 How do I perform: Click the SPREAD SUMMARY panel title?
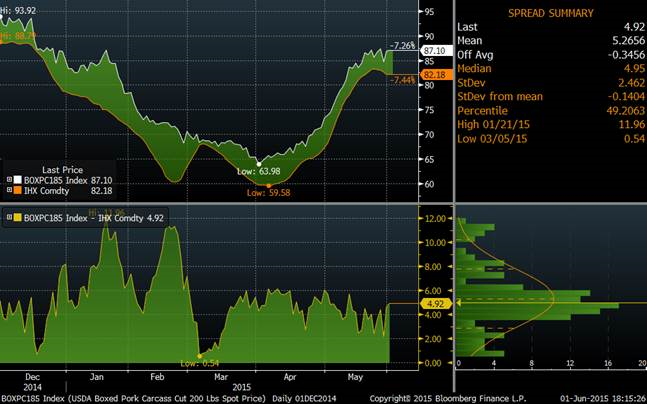click(x=549, y=13)
